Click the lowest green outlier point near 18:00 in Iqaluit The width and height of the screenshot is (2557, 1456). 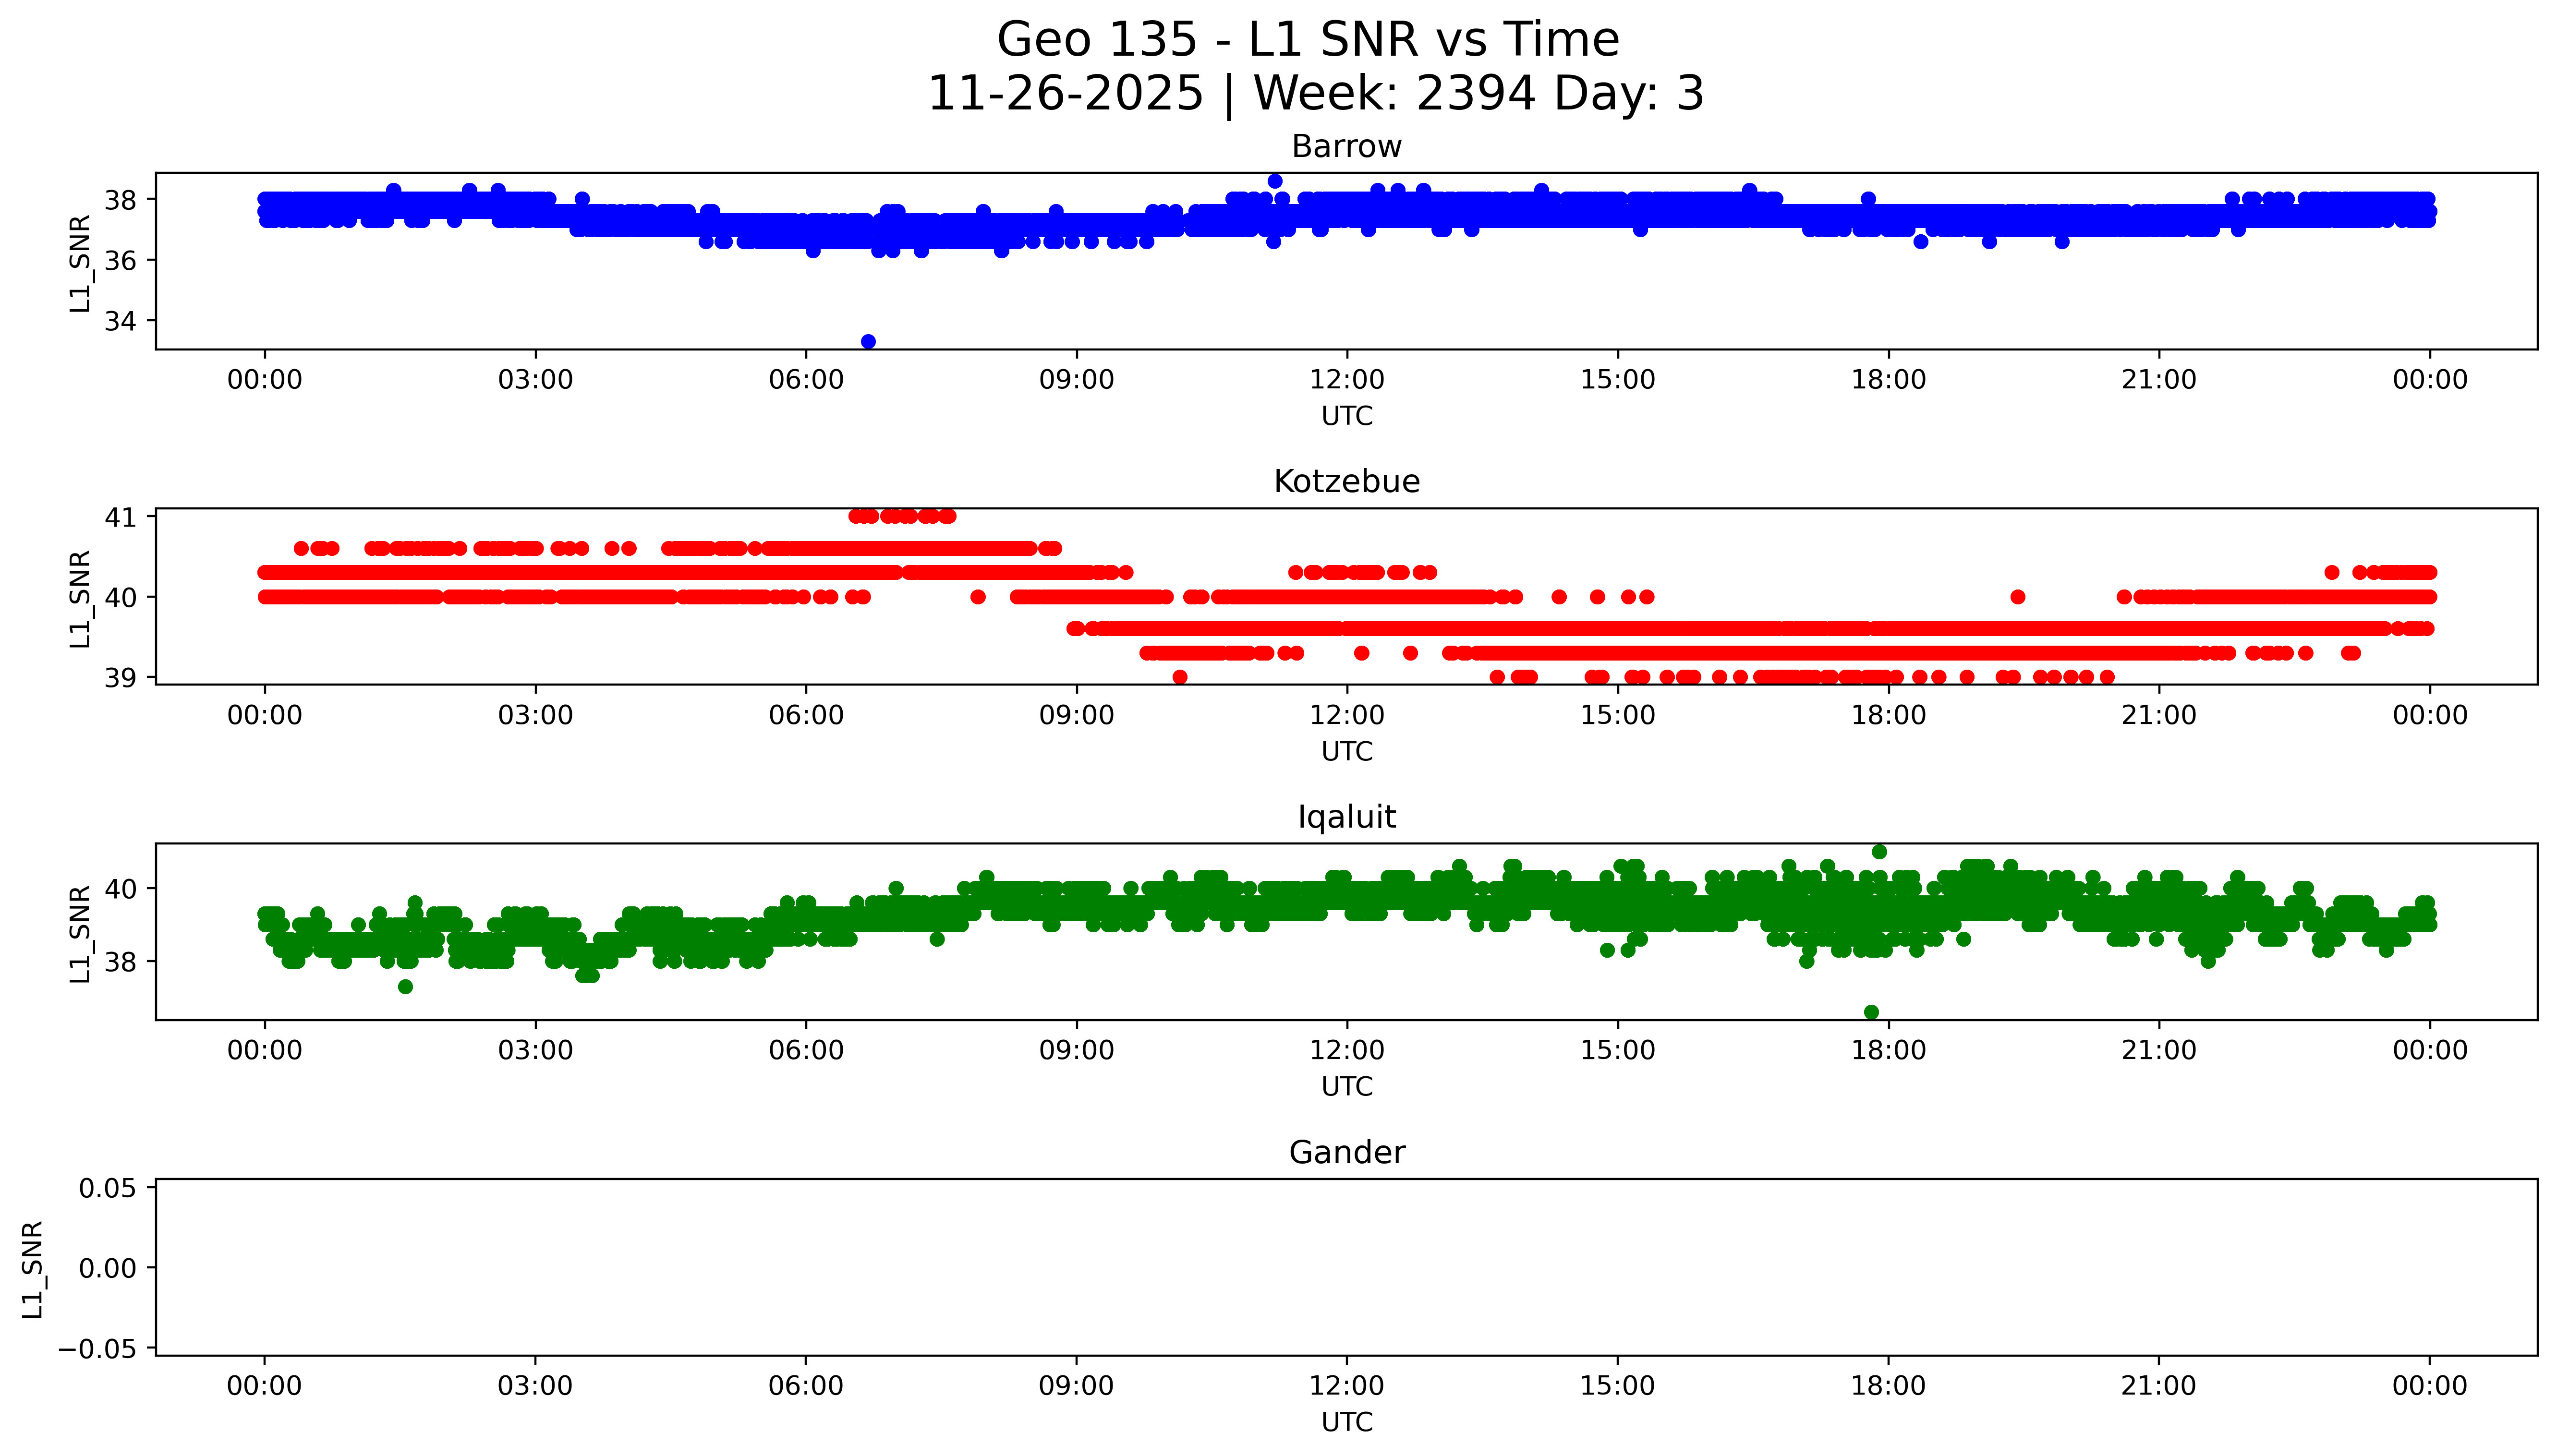[1871, 1012]
